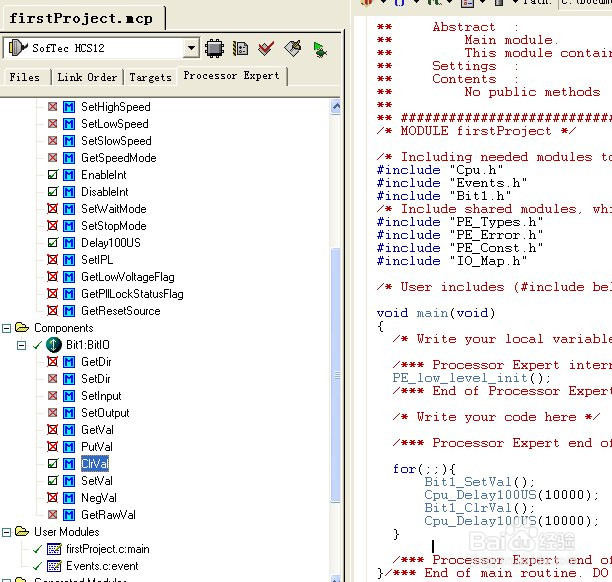Click the M icon beside SetHighSpeed
This screenshot has width=612, height=582.
point(69,107)
